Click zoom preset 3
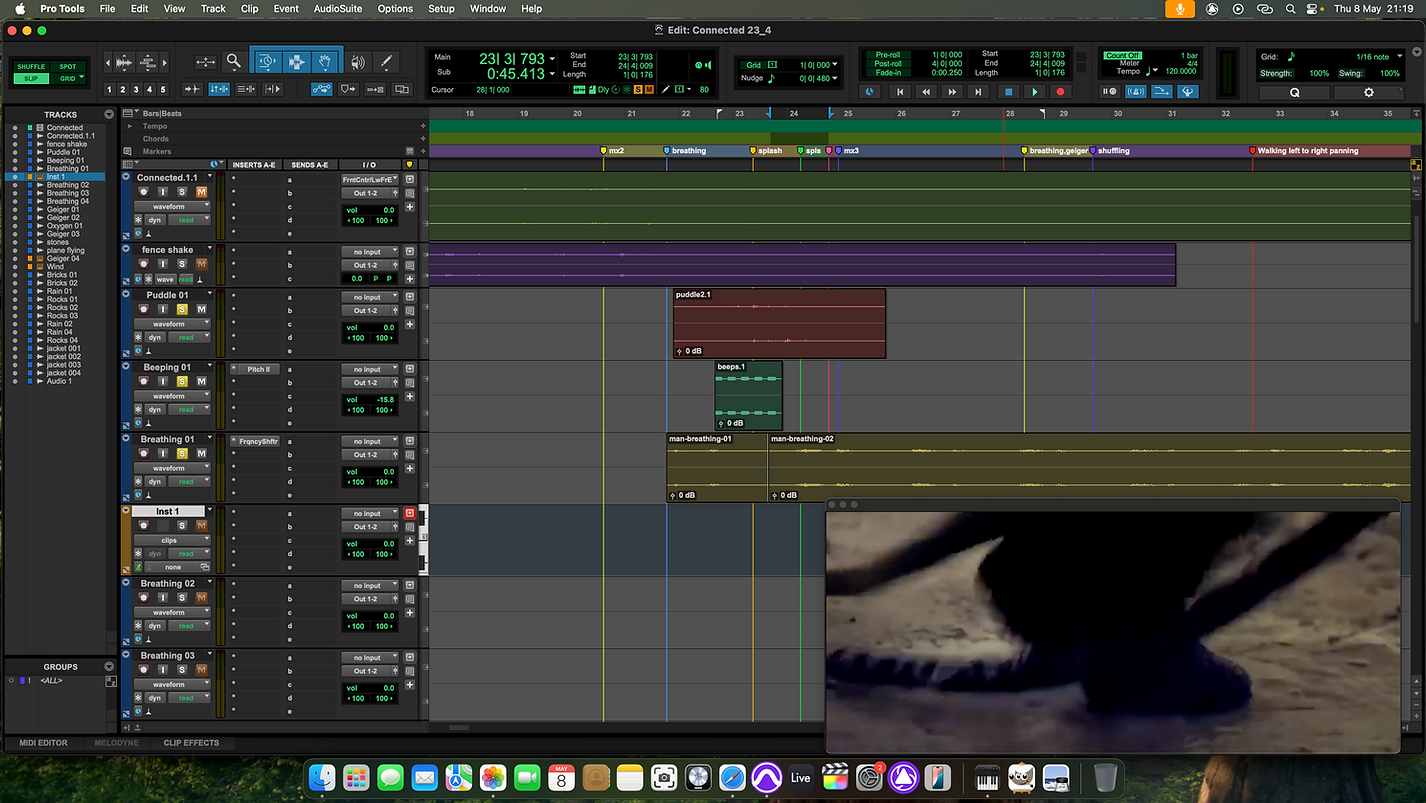 (x=137, y=90)
